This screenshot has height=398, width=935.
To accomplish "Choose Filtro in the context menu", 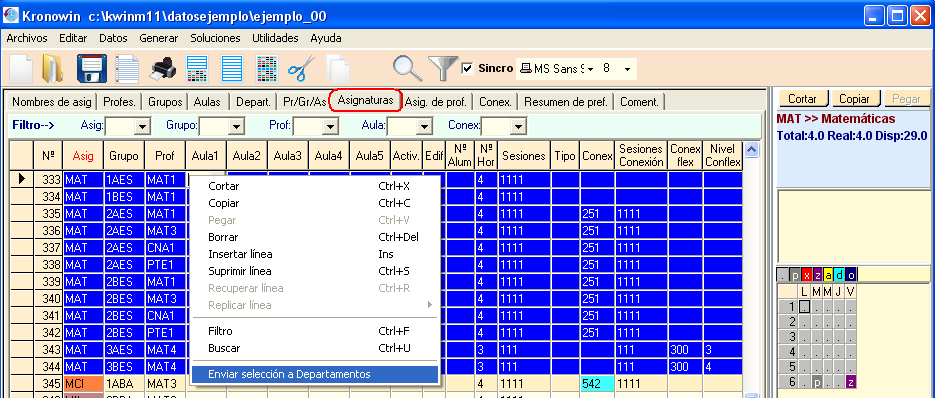I will point(316,331).
